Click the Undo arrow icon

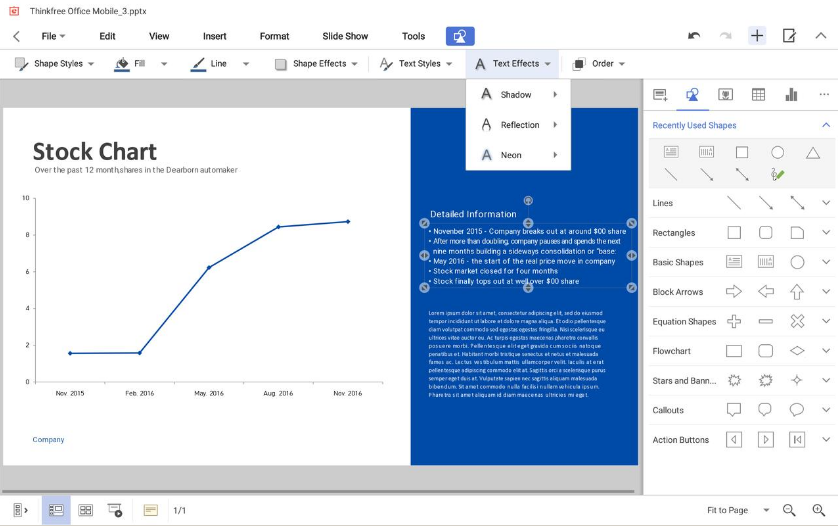(694, 36)
